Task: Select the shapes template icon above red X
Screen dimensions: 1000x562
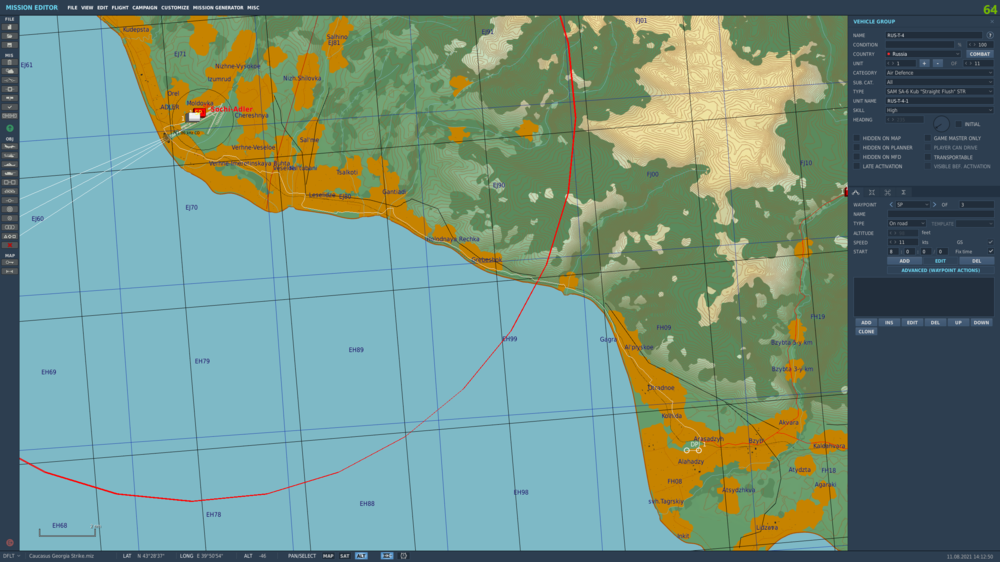Action: click(x=10, y=236)
